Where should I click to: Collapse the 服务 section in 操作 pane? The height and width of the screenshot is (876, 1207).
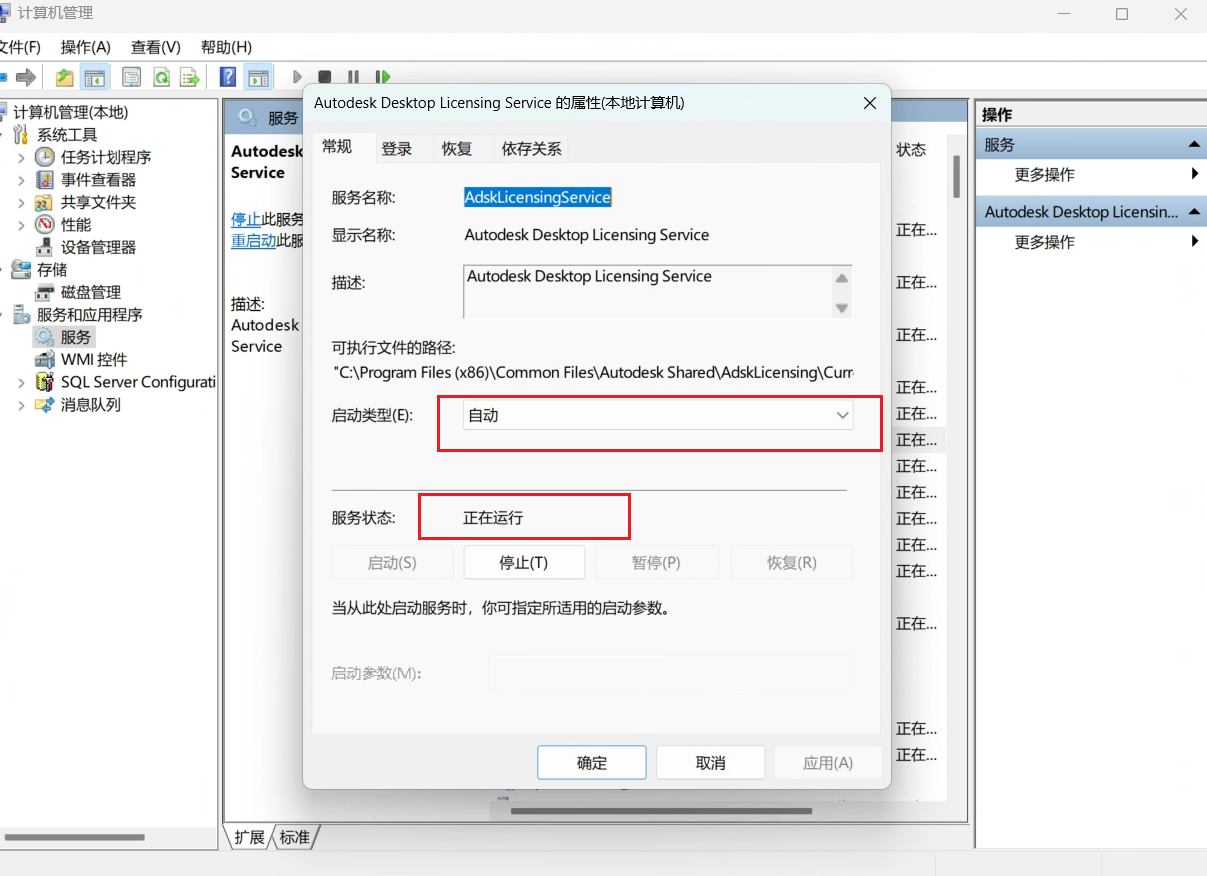pyautogui.click(x=1194, y=145)
